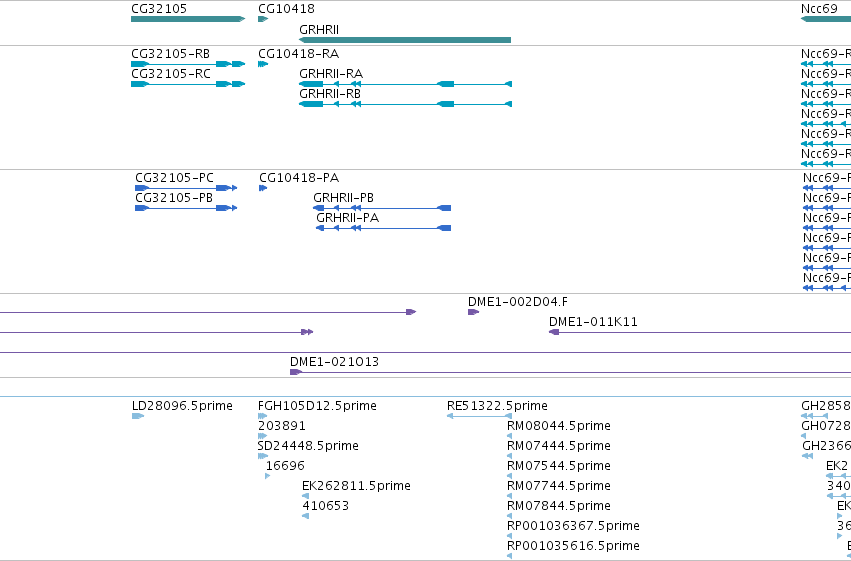Viewport: 851px width, 561px height.
Task: Click the GRHRII-PB protein feature glyph
Action: 382,208
